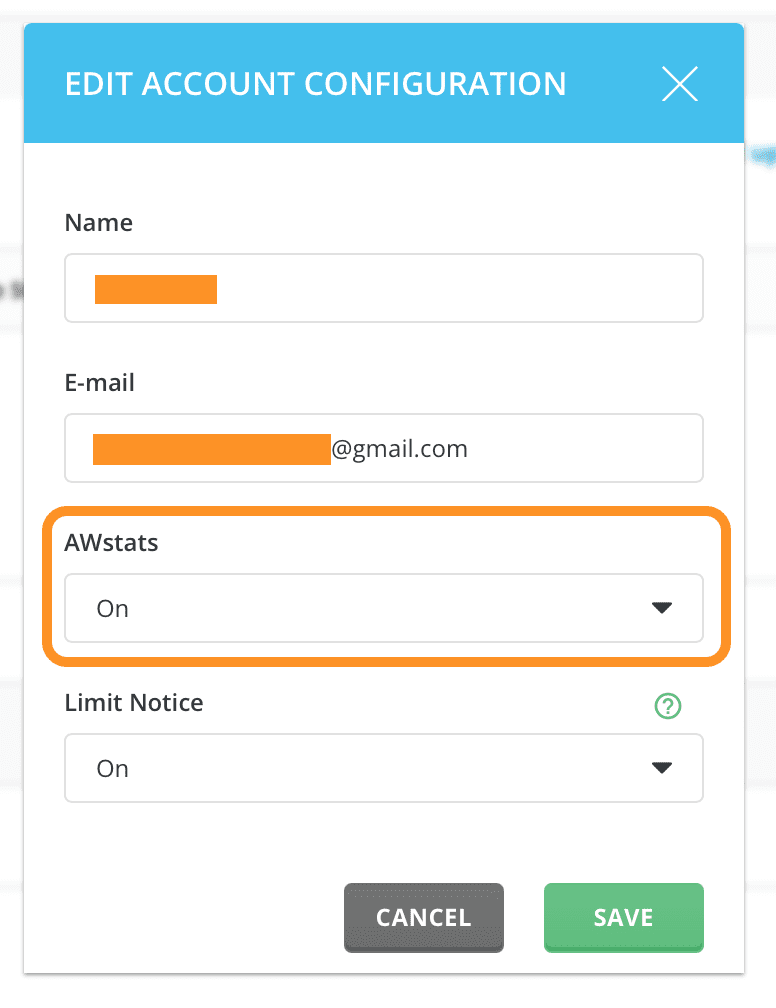Switch Limit Notice from On to Off
The width and height of the screenshot is (776, 1008).
coord(384,768)
